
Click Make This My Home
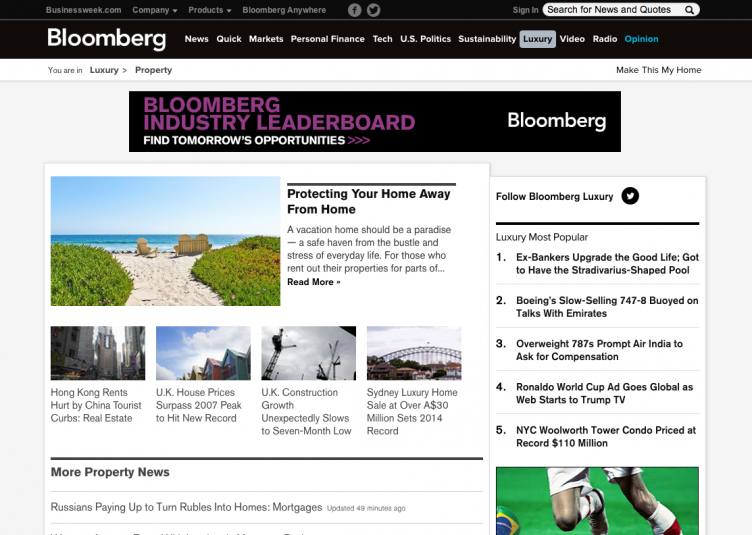[658, 70]
